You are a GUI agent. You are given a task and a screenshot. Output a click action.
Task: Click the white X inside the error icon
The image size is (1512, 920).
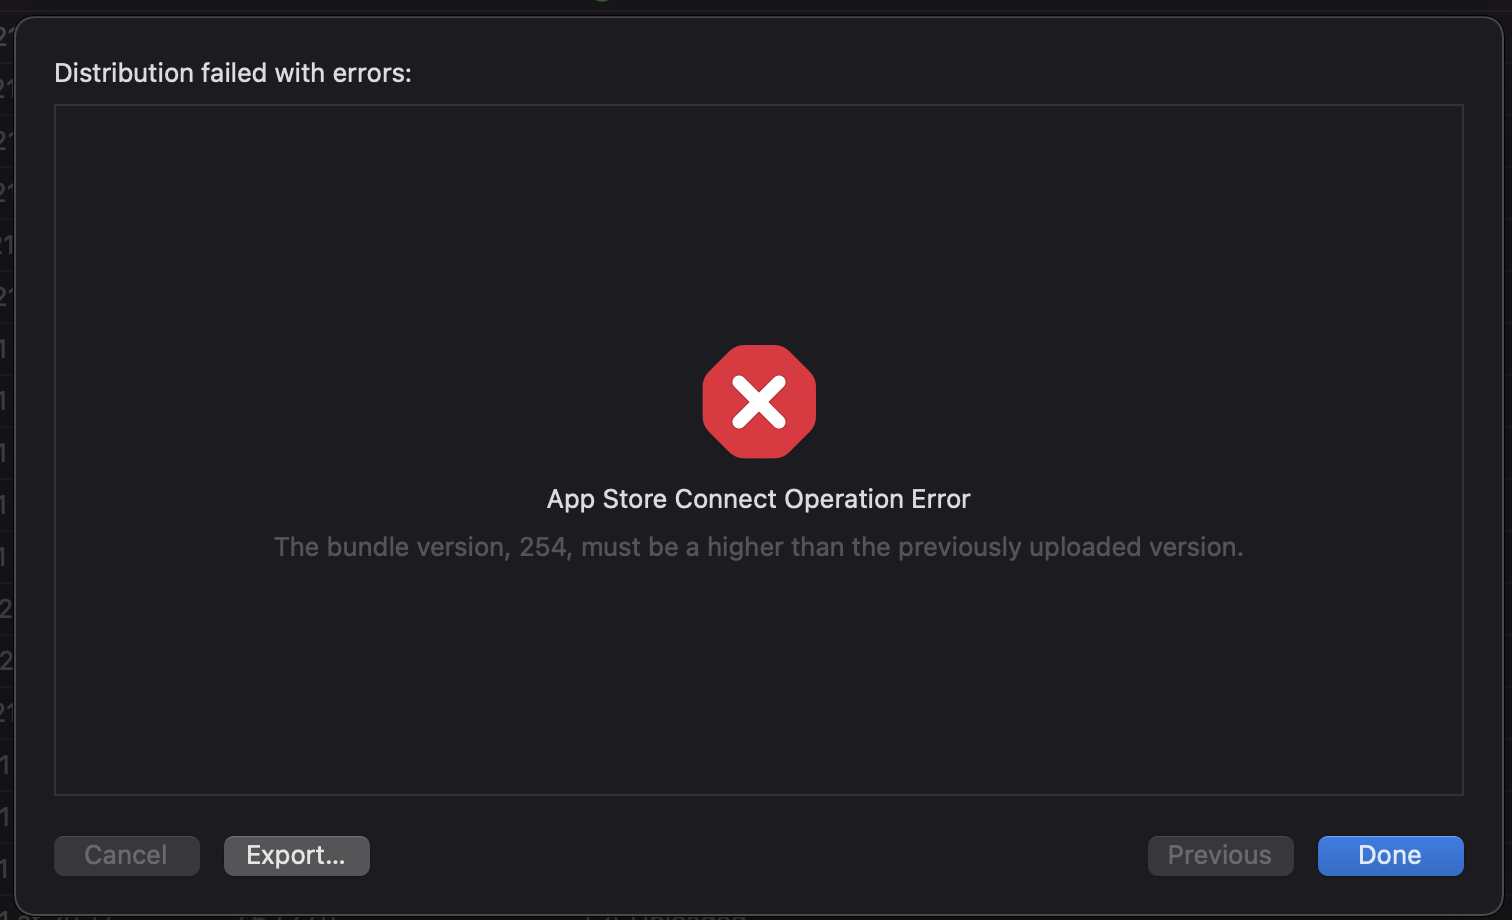click(x=759, y=402)
